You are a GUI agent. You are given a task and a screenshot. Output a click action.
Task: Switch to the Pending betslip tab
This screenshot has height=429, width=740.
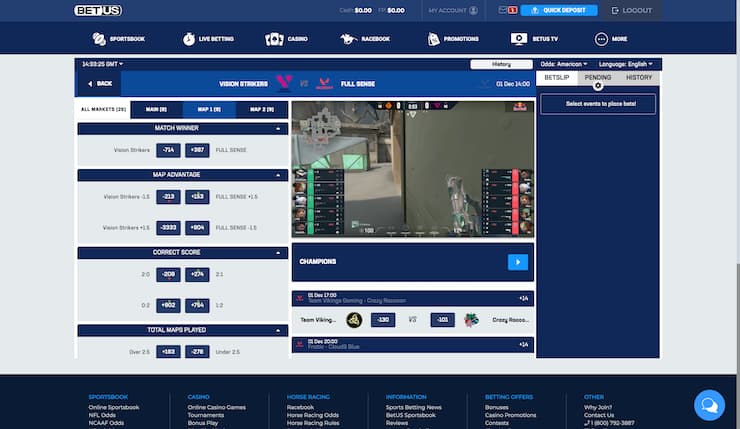[598, 77]
